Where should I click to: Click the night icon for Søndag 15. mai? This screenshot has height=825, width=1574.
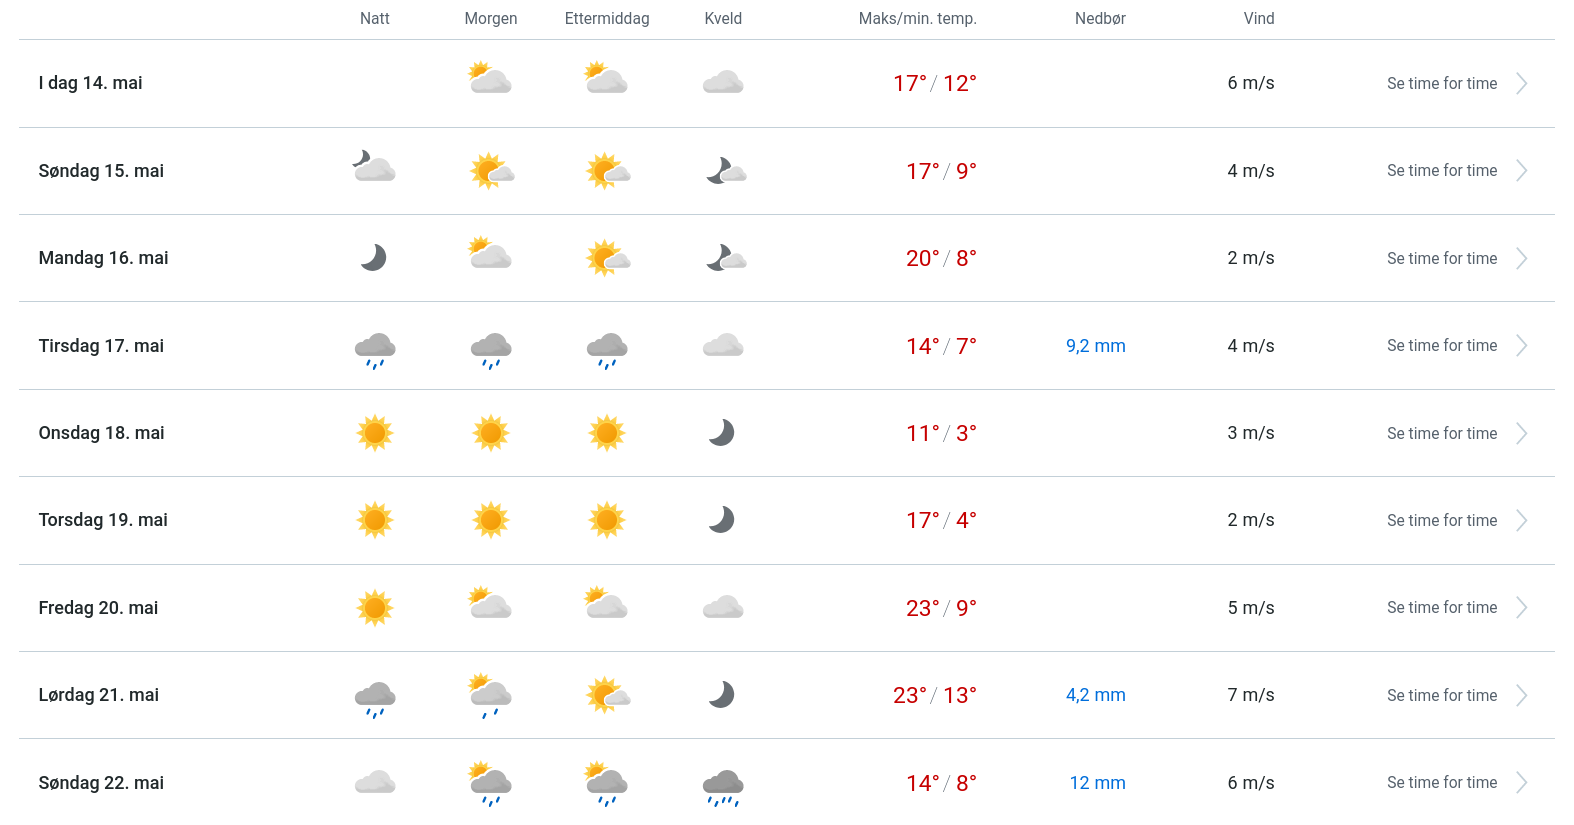374,167
